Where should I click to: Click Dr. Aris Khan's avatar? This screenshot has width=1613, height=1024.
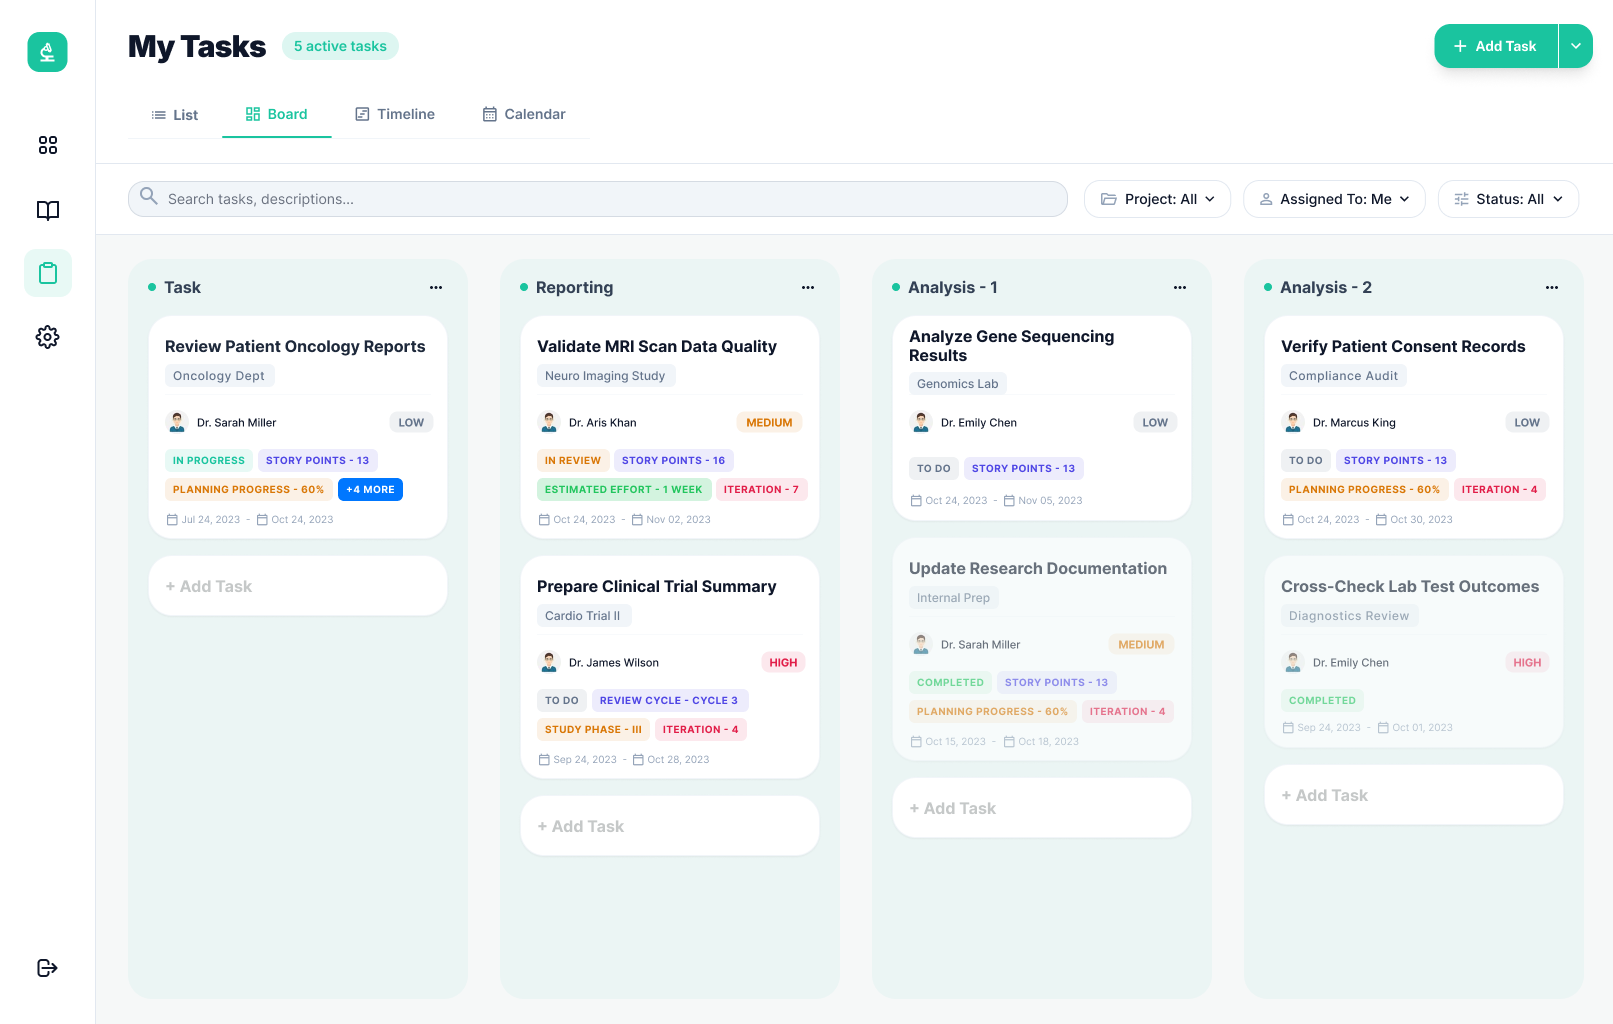(x=549, y=422)
